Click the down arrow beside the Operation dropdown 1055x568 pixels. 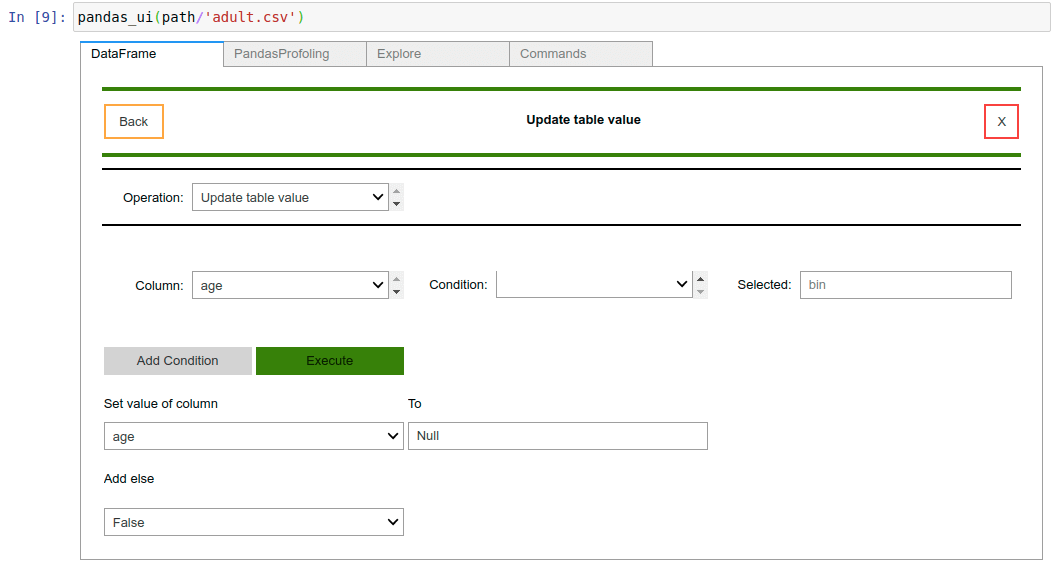click(397, 204)
